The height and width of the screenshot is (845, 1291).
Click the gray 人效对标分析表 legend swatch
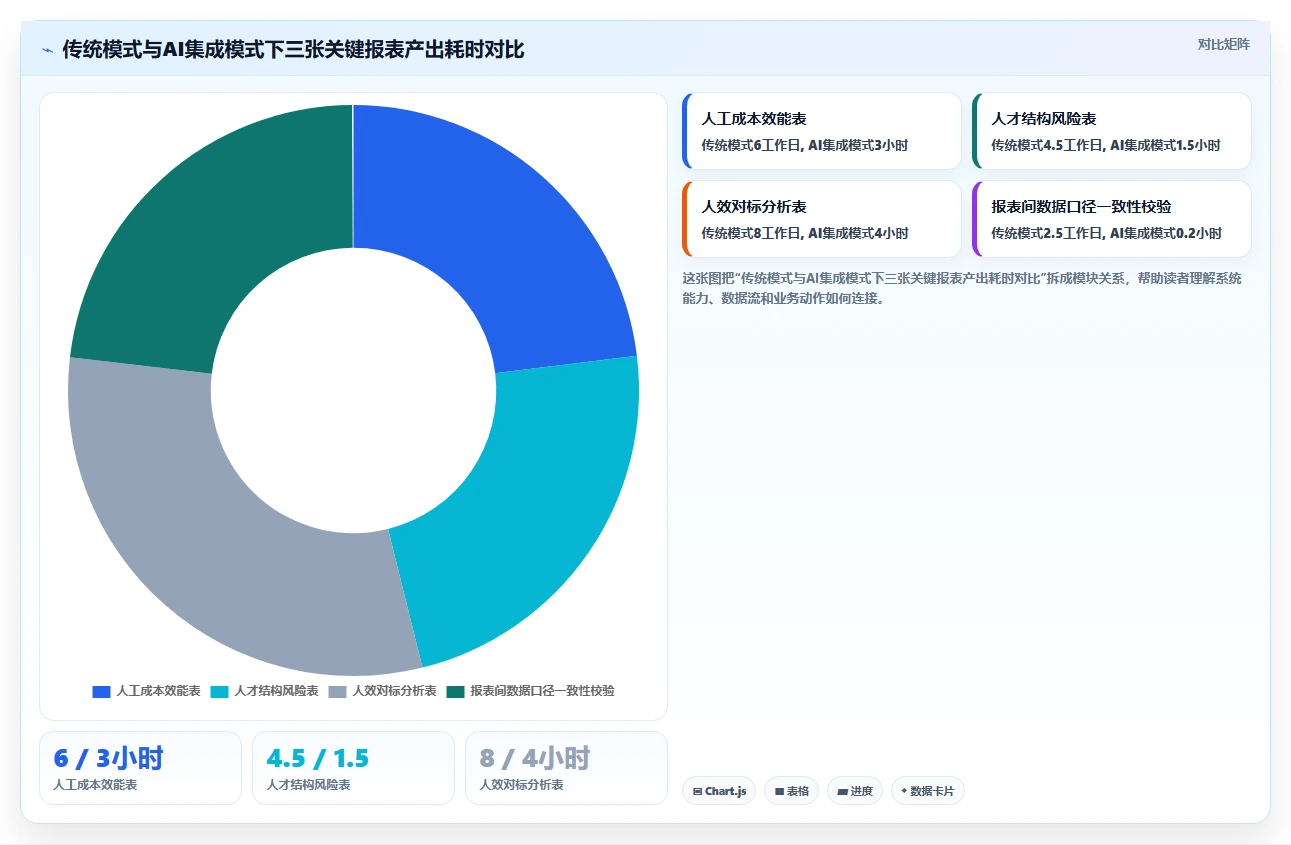pos(337,691)
